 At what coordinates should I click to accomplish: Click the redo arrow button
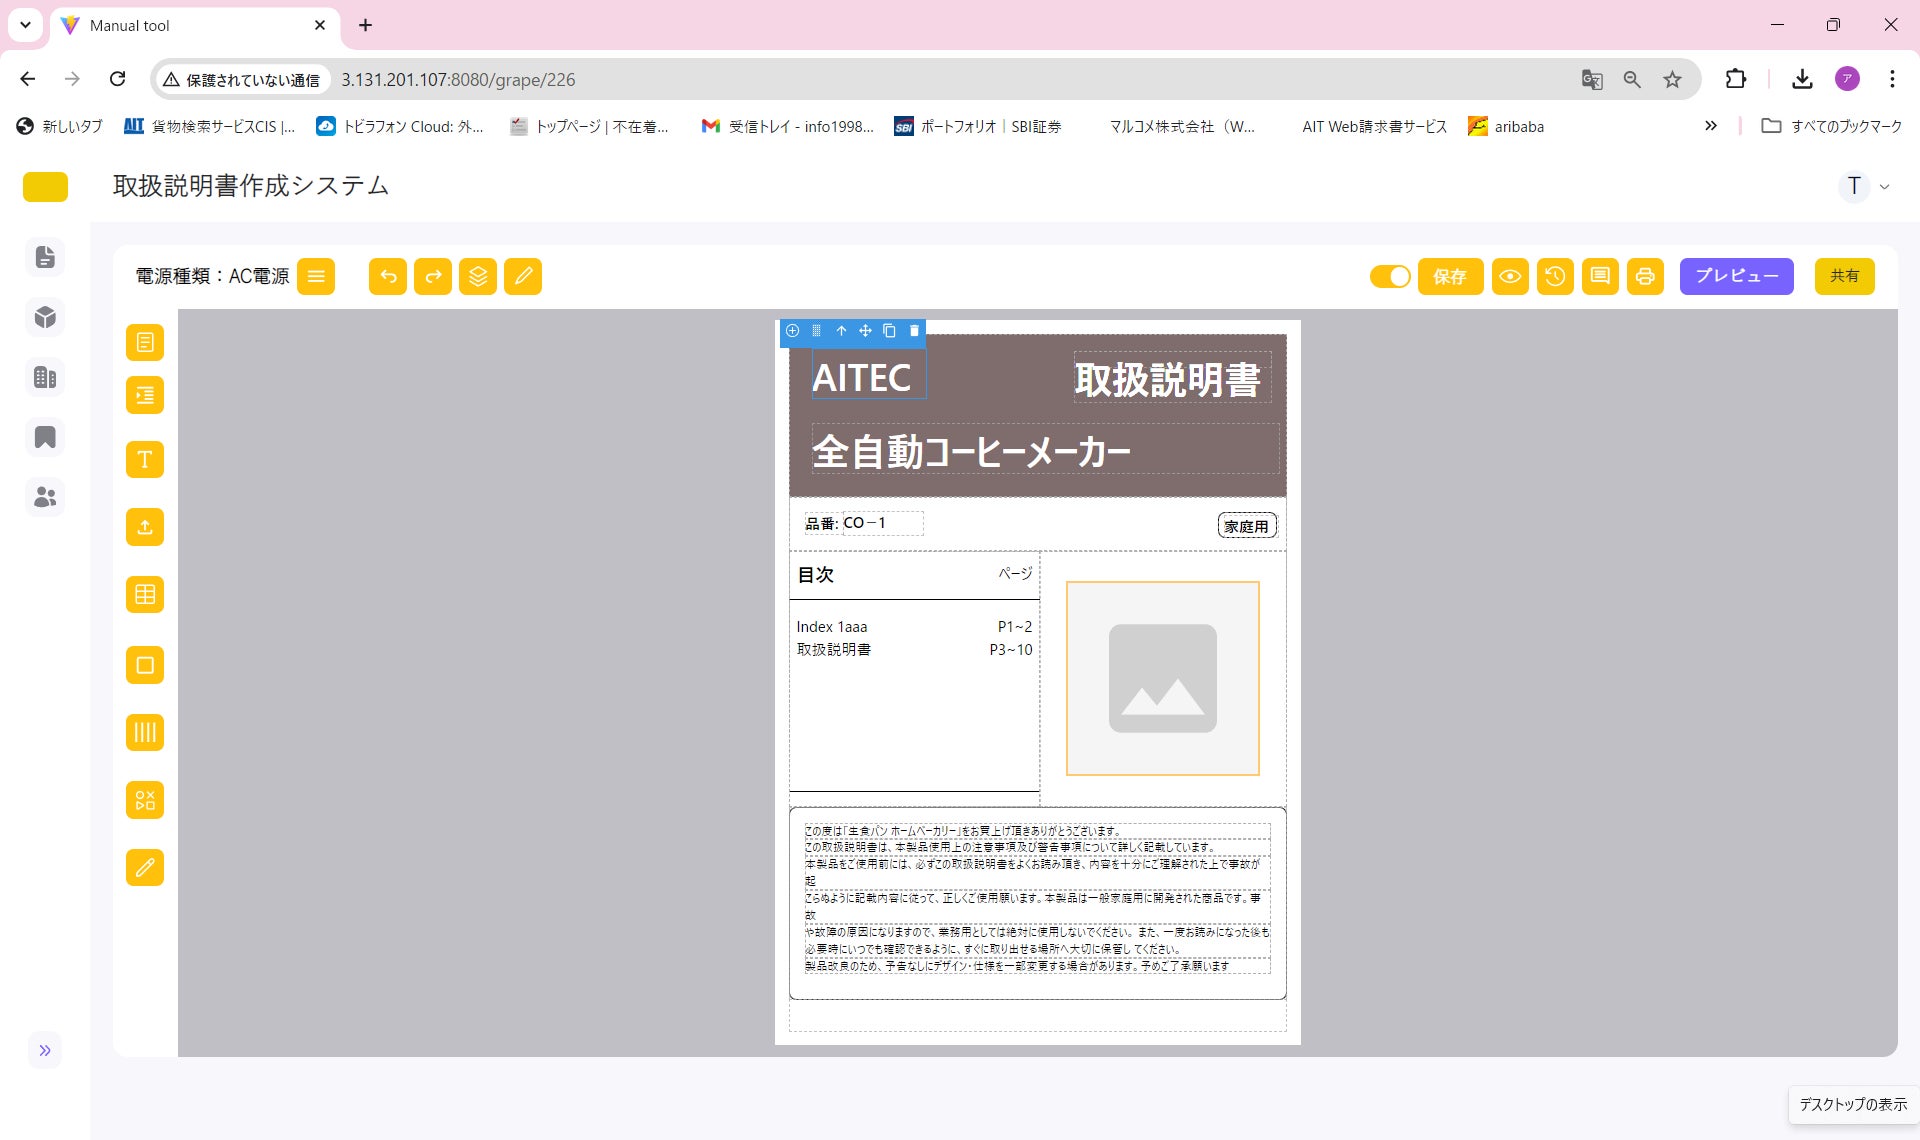coord(433,277)
